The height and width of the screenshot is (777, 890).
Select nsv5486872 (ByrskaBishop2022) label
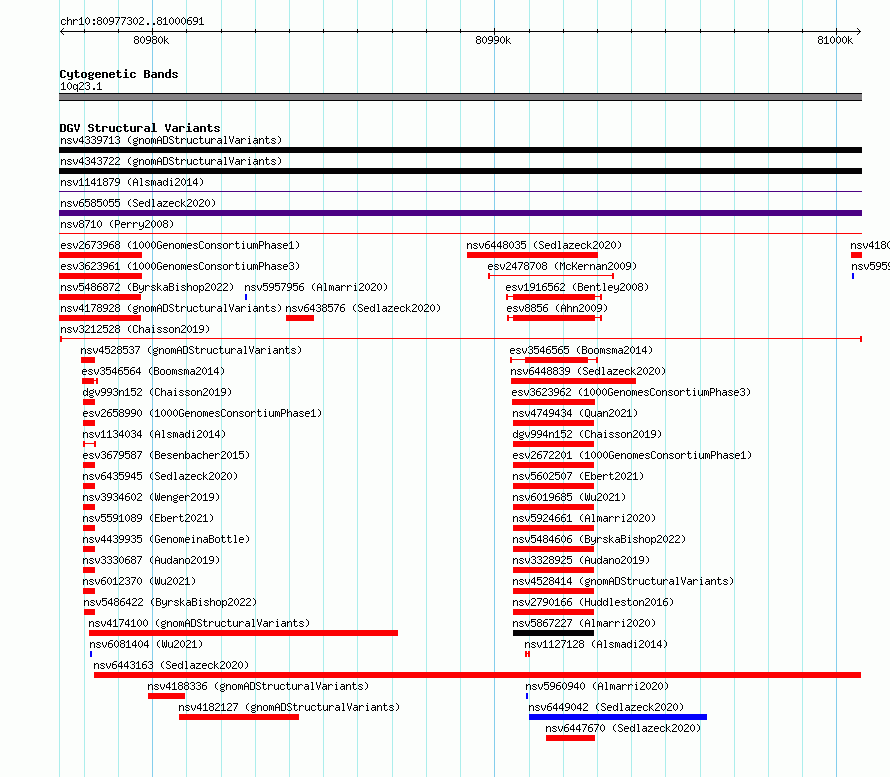point(147,287)
